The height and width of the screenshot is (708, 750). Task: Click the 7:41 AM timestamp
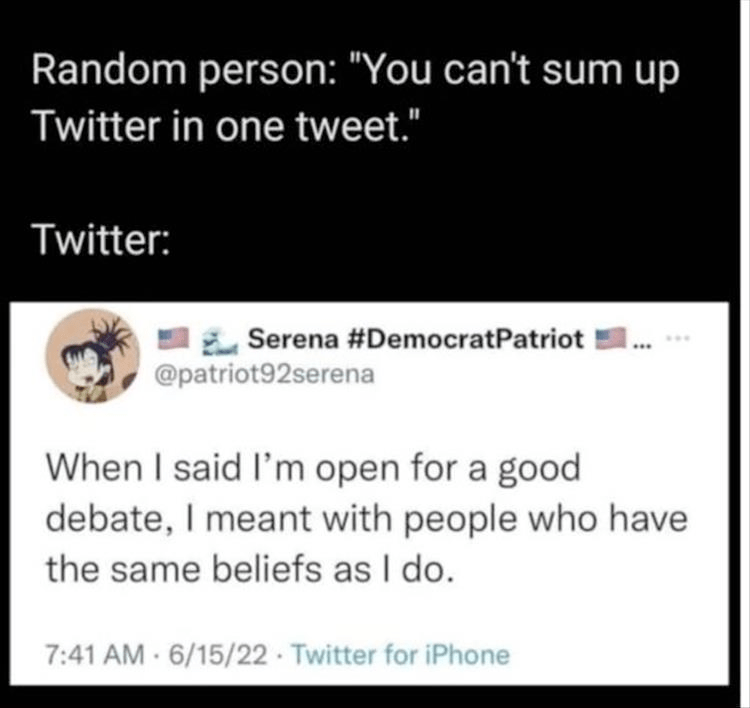tap(94, 654)
